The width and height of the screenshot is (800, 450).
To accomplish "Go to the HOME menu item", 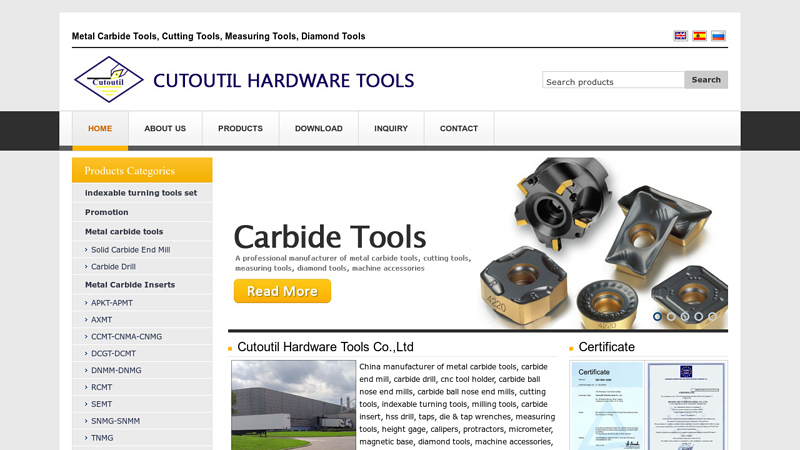I will pyautogui.click(x=100, y=129).
